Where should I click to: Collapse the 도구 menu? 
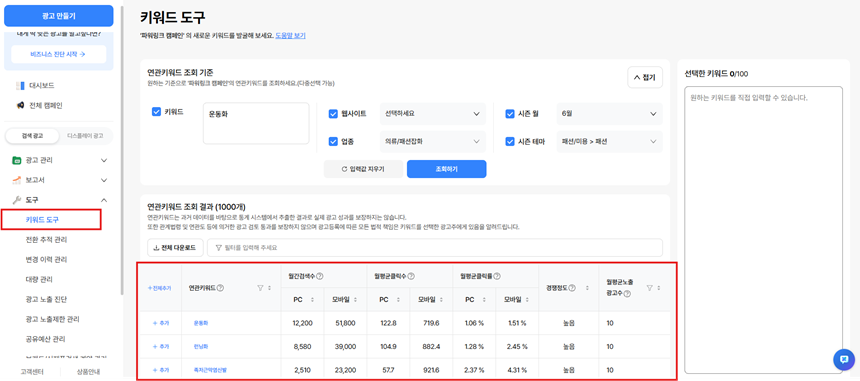[x=104, y=200]
